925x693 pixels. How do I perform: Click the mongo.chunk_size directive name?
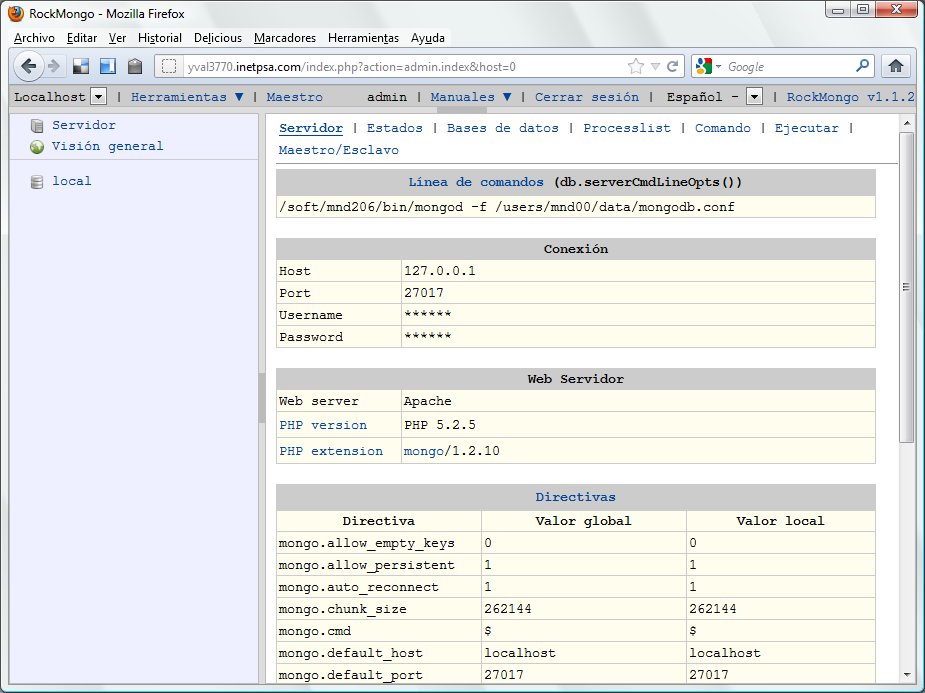pos(343,609)
